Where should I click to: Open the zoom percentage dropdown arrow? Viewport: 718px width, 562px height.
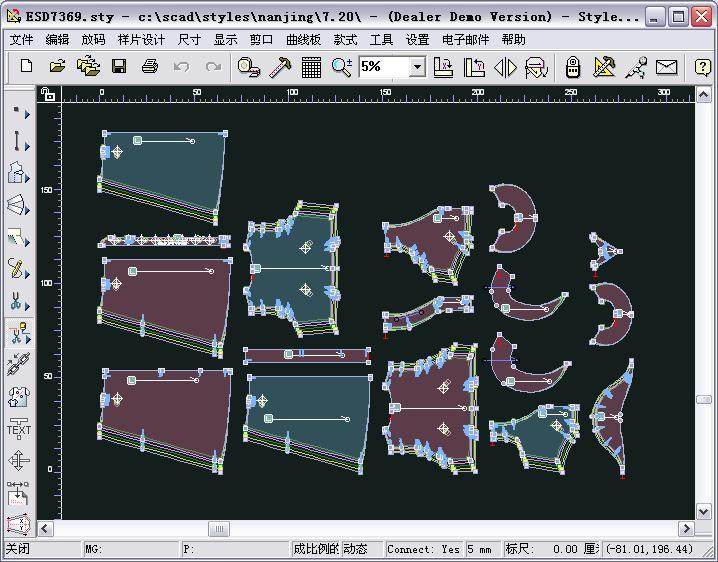(417, 67)
